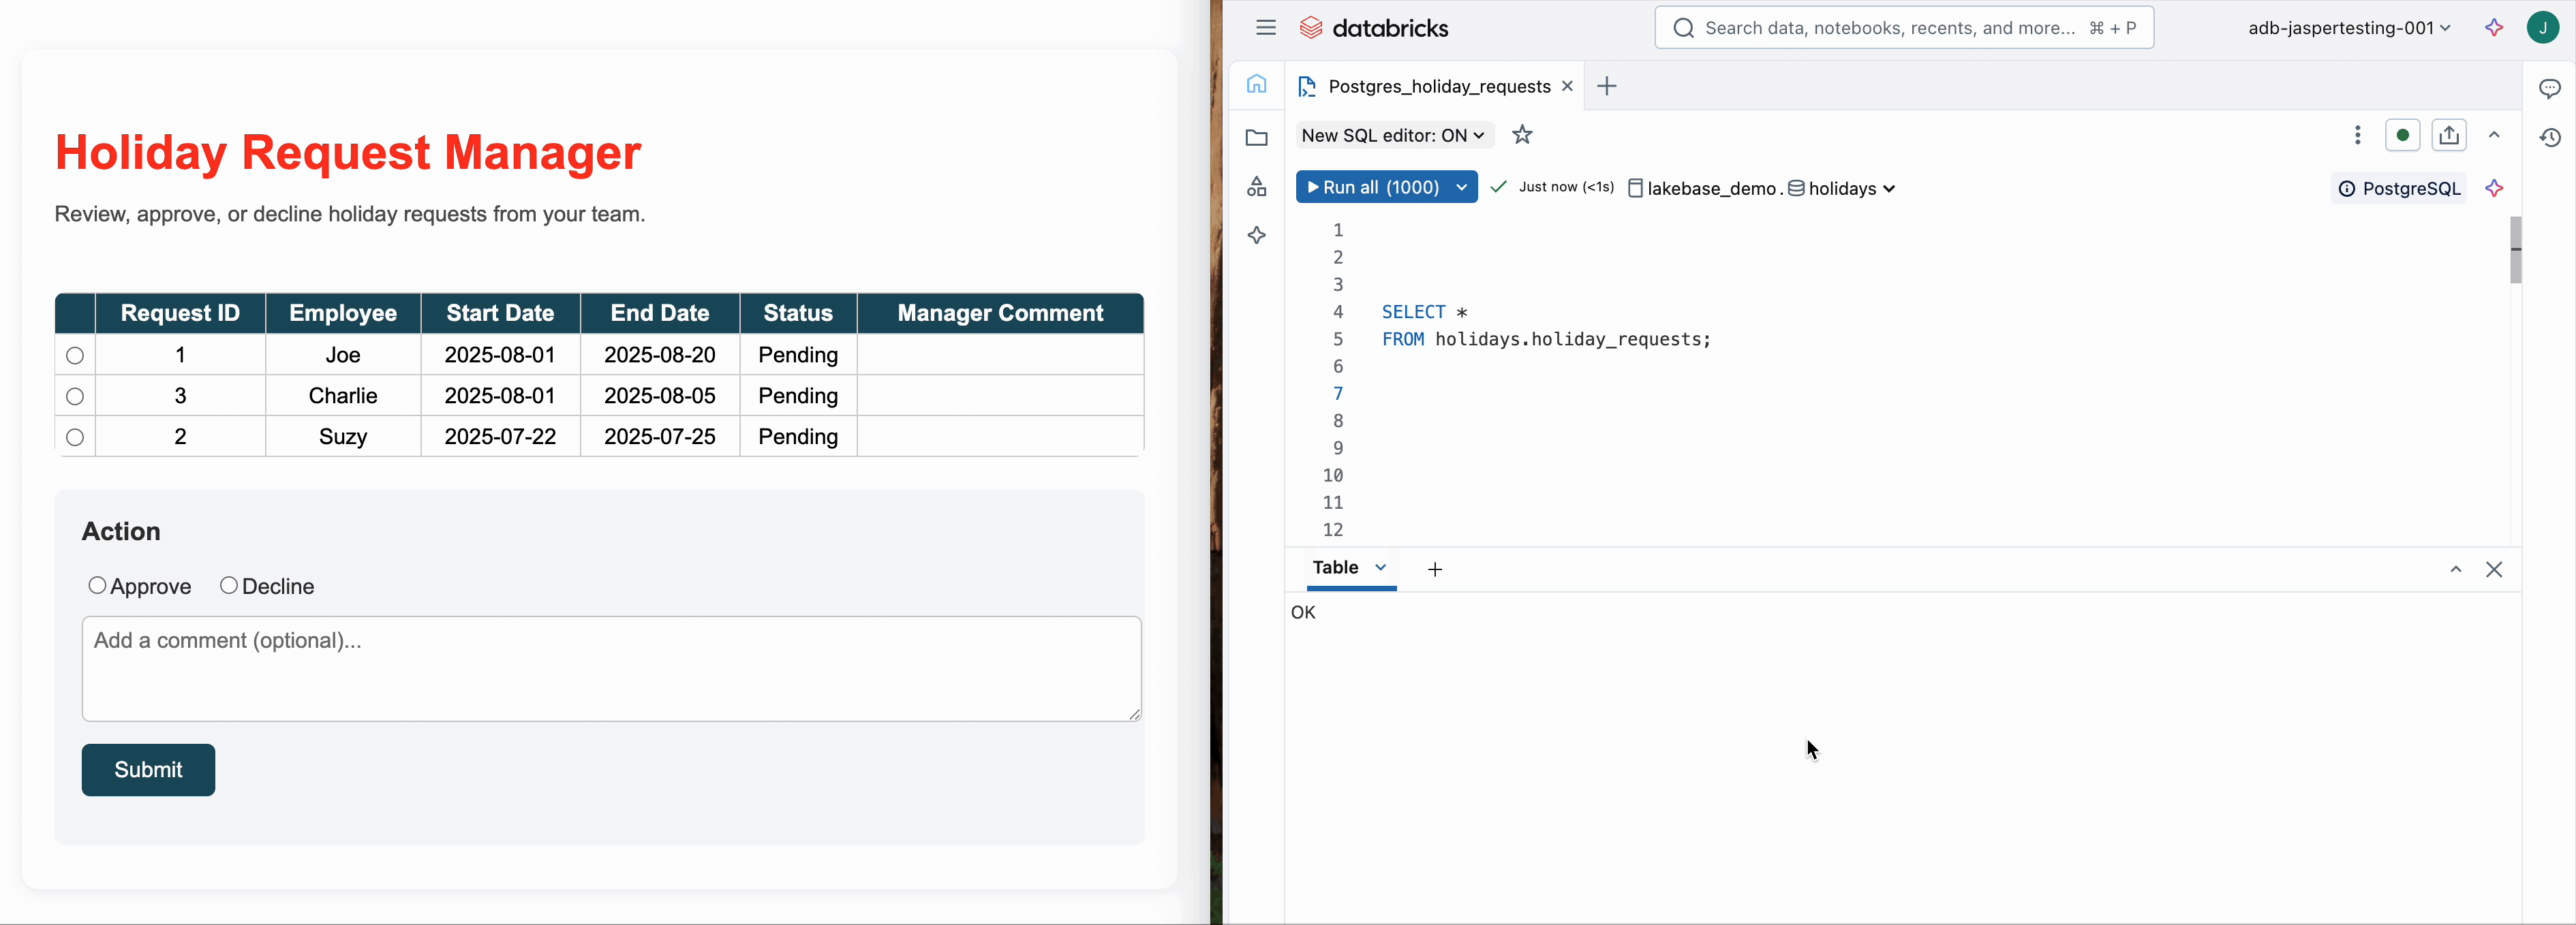This screenshot has width=2576, height=925.
Task: Expand the New SQL editor ON dropdown
Action: 1393,135
